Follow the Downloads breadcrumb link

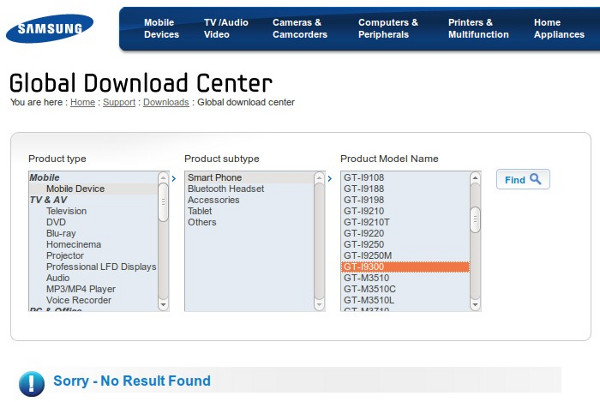166,102
